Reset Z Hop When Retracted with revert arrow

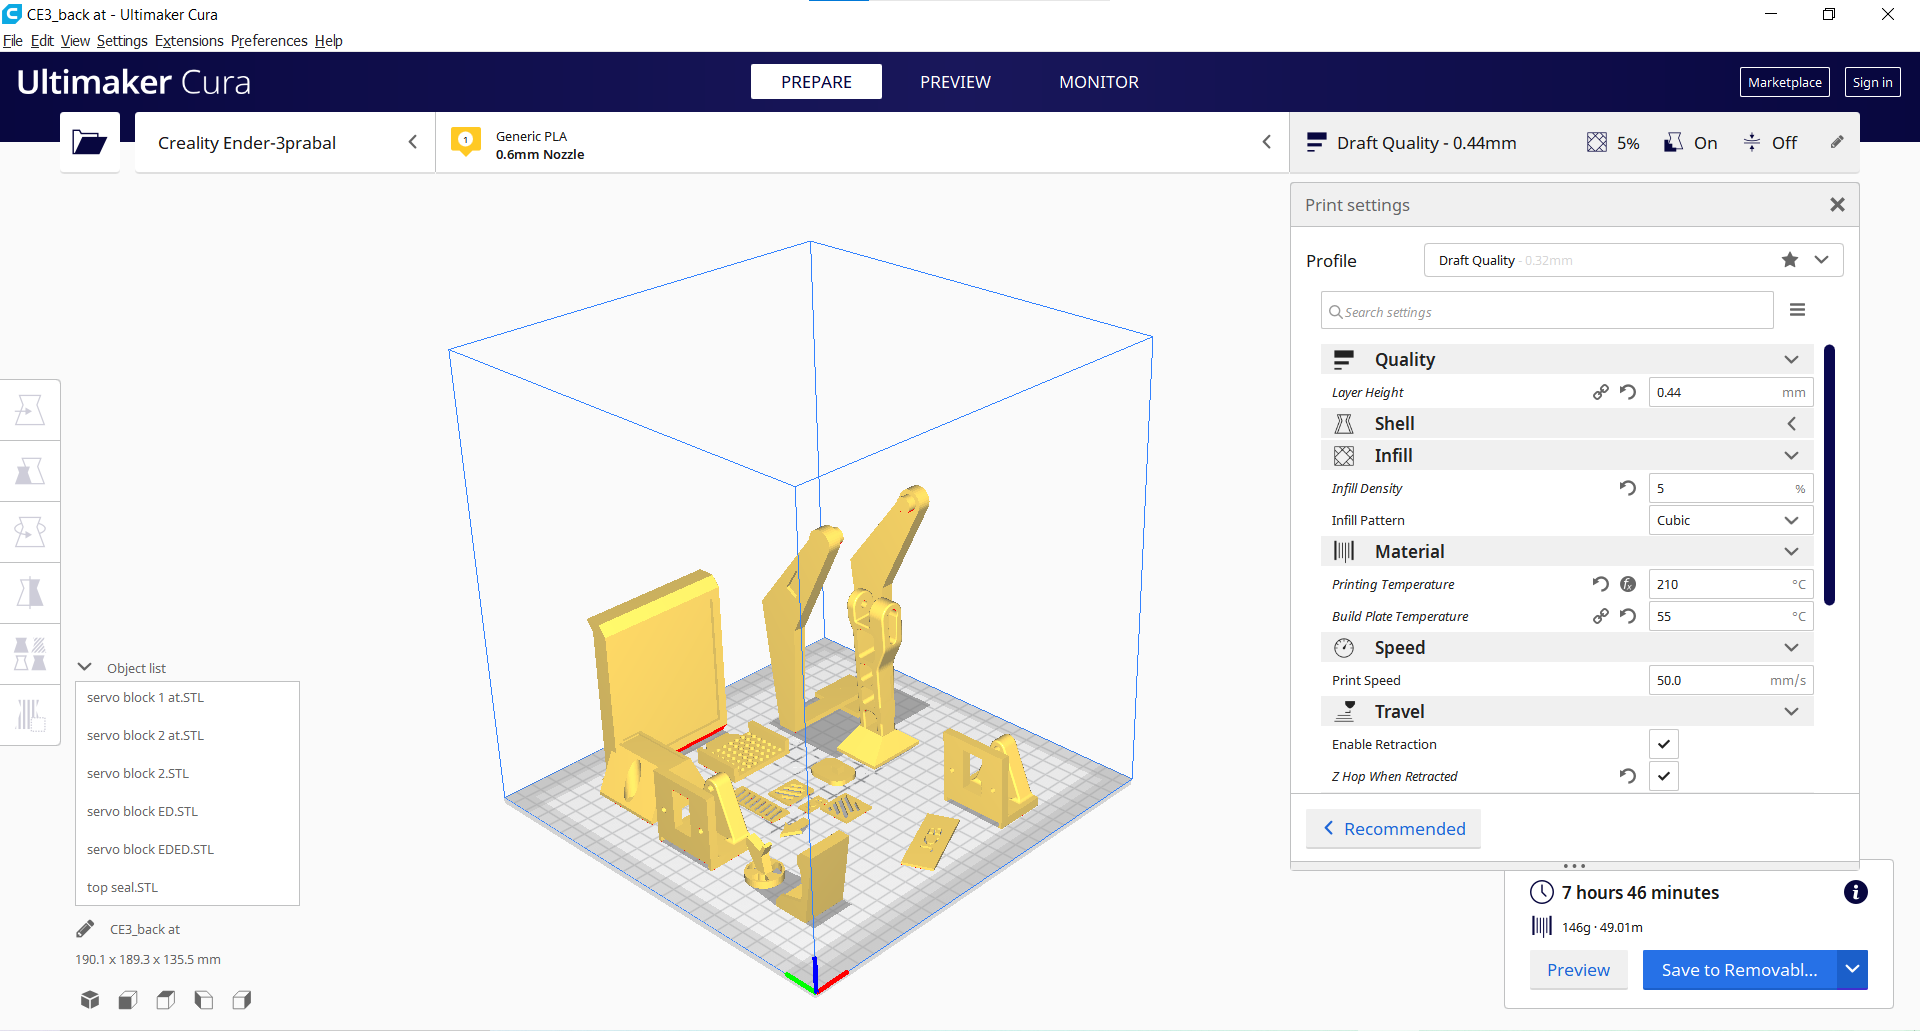click(1628, 776)
